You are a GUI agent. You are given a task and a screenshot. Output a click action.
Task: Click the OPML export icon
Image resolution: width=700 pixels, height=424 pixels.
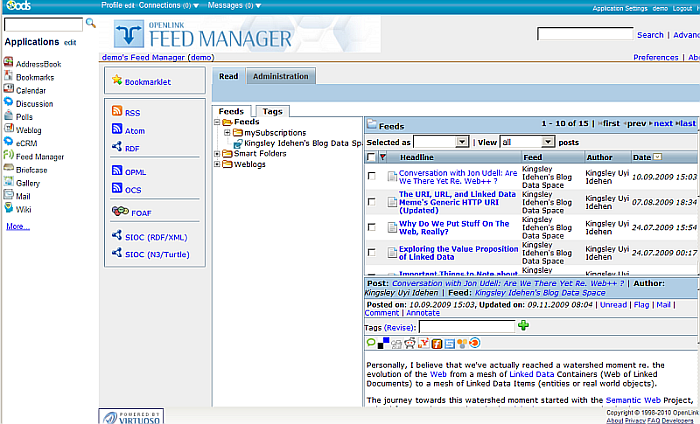[x=117, y=172]
